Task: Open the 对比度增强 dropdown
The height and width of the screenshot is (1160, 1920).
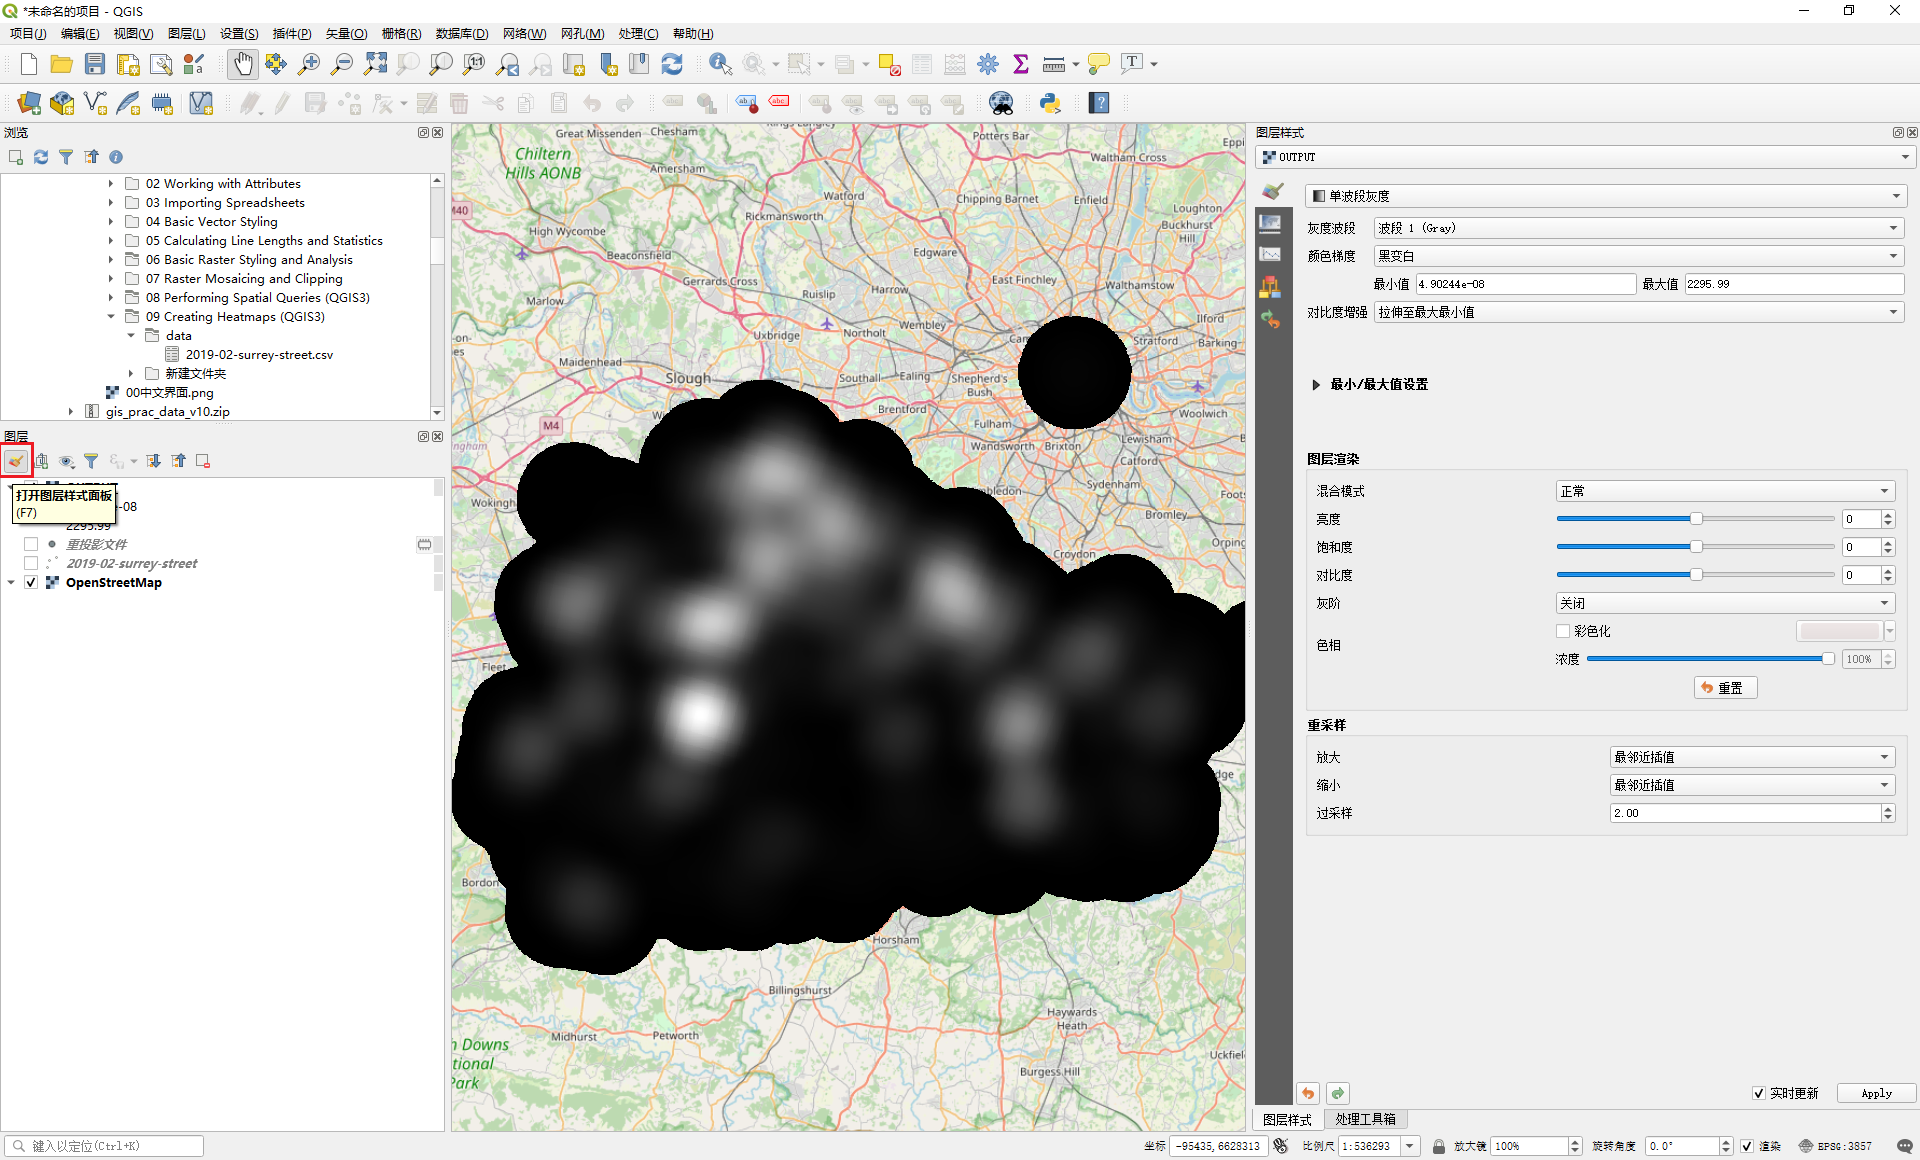Action: pos(1638,312)
